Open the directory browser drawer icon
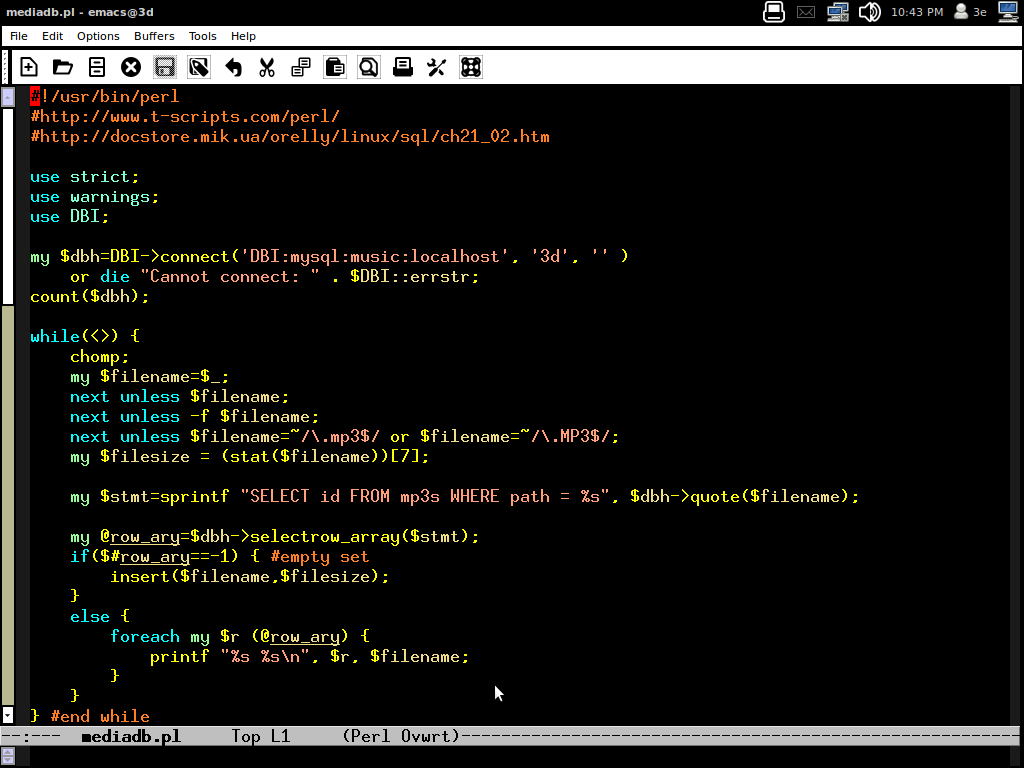1024x768 pixels. pos(97,67)
